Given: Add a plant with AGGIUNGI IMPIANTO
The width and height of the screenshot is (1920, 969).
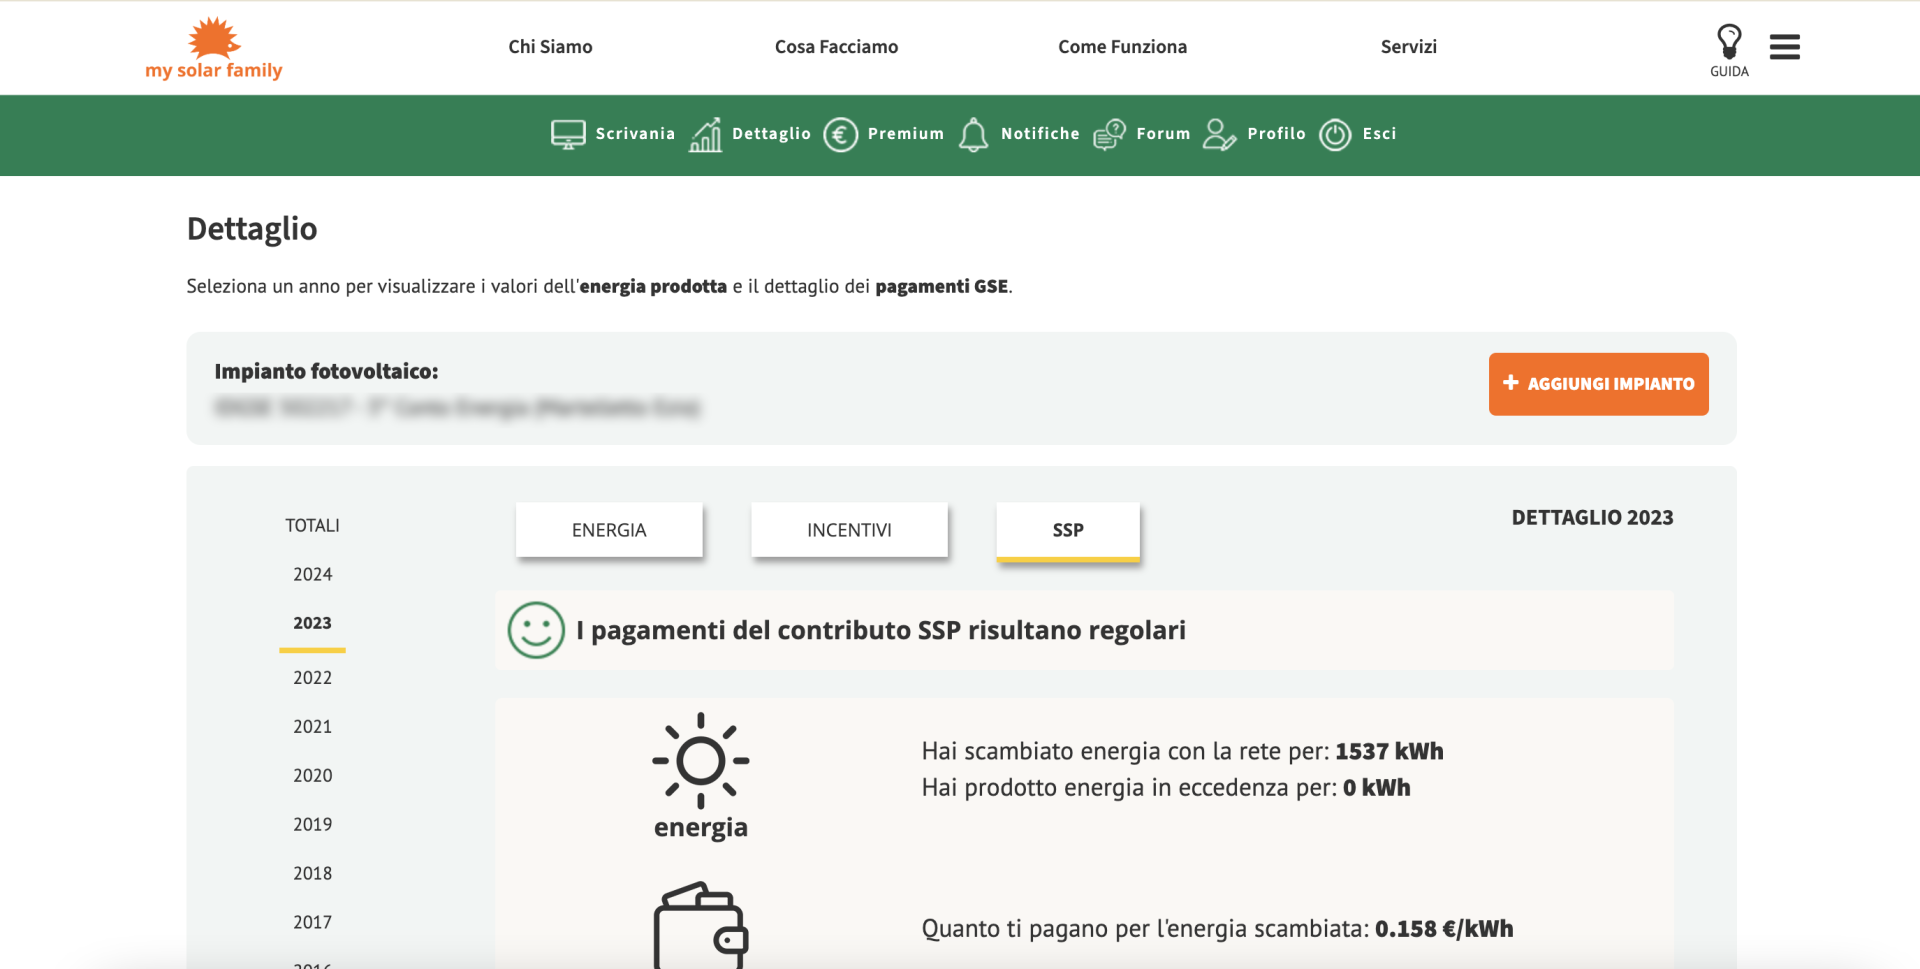Looking at the screenshot, I should coord(1598,384).
